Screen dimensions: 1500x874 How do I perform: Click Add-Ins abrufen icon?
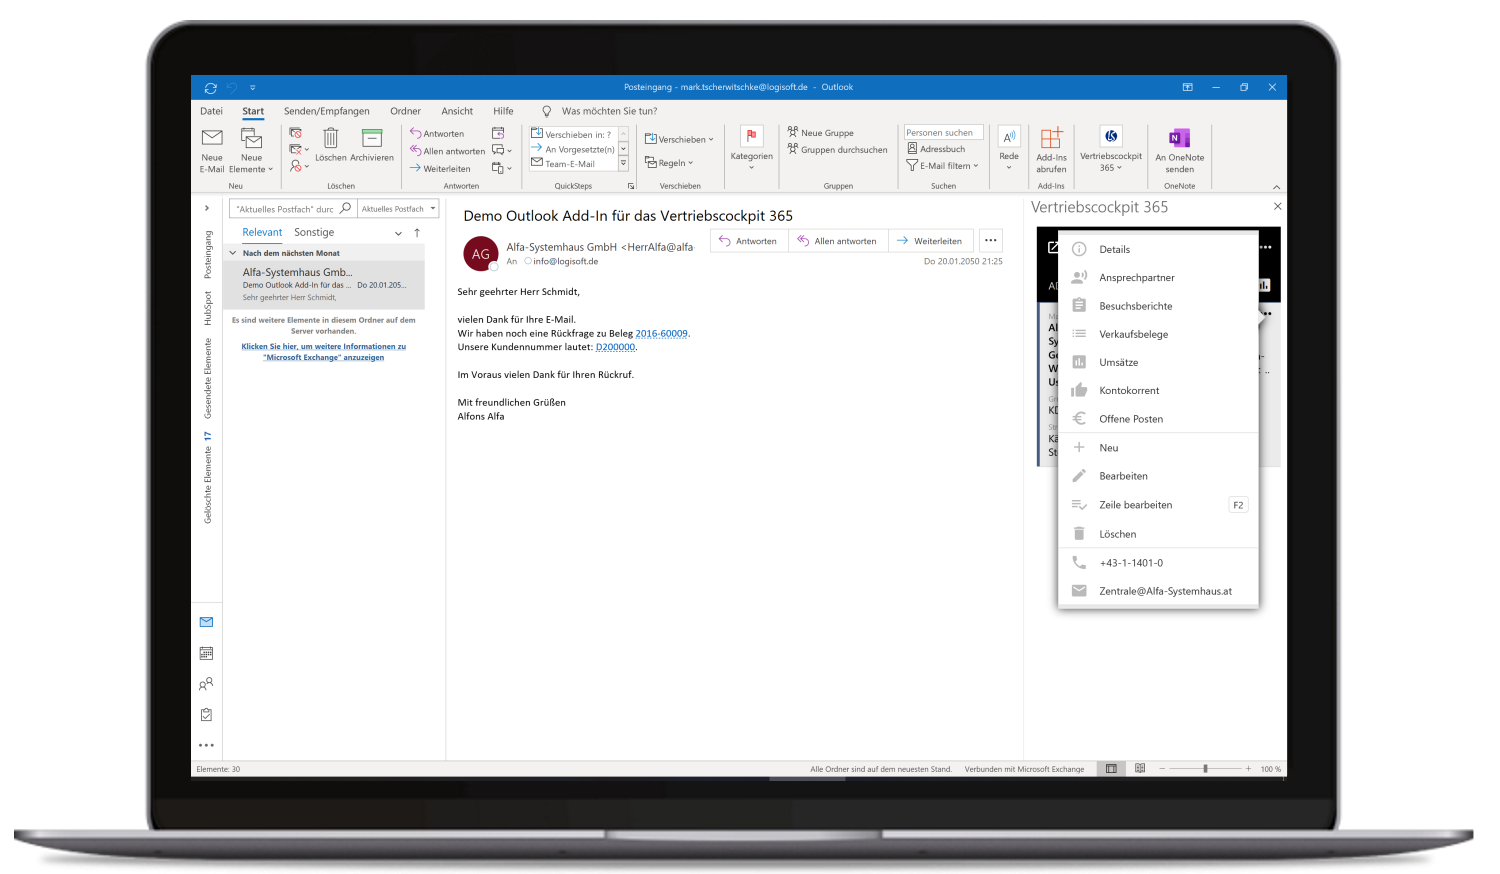pyautogui.click(x=1051, y=138)
